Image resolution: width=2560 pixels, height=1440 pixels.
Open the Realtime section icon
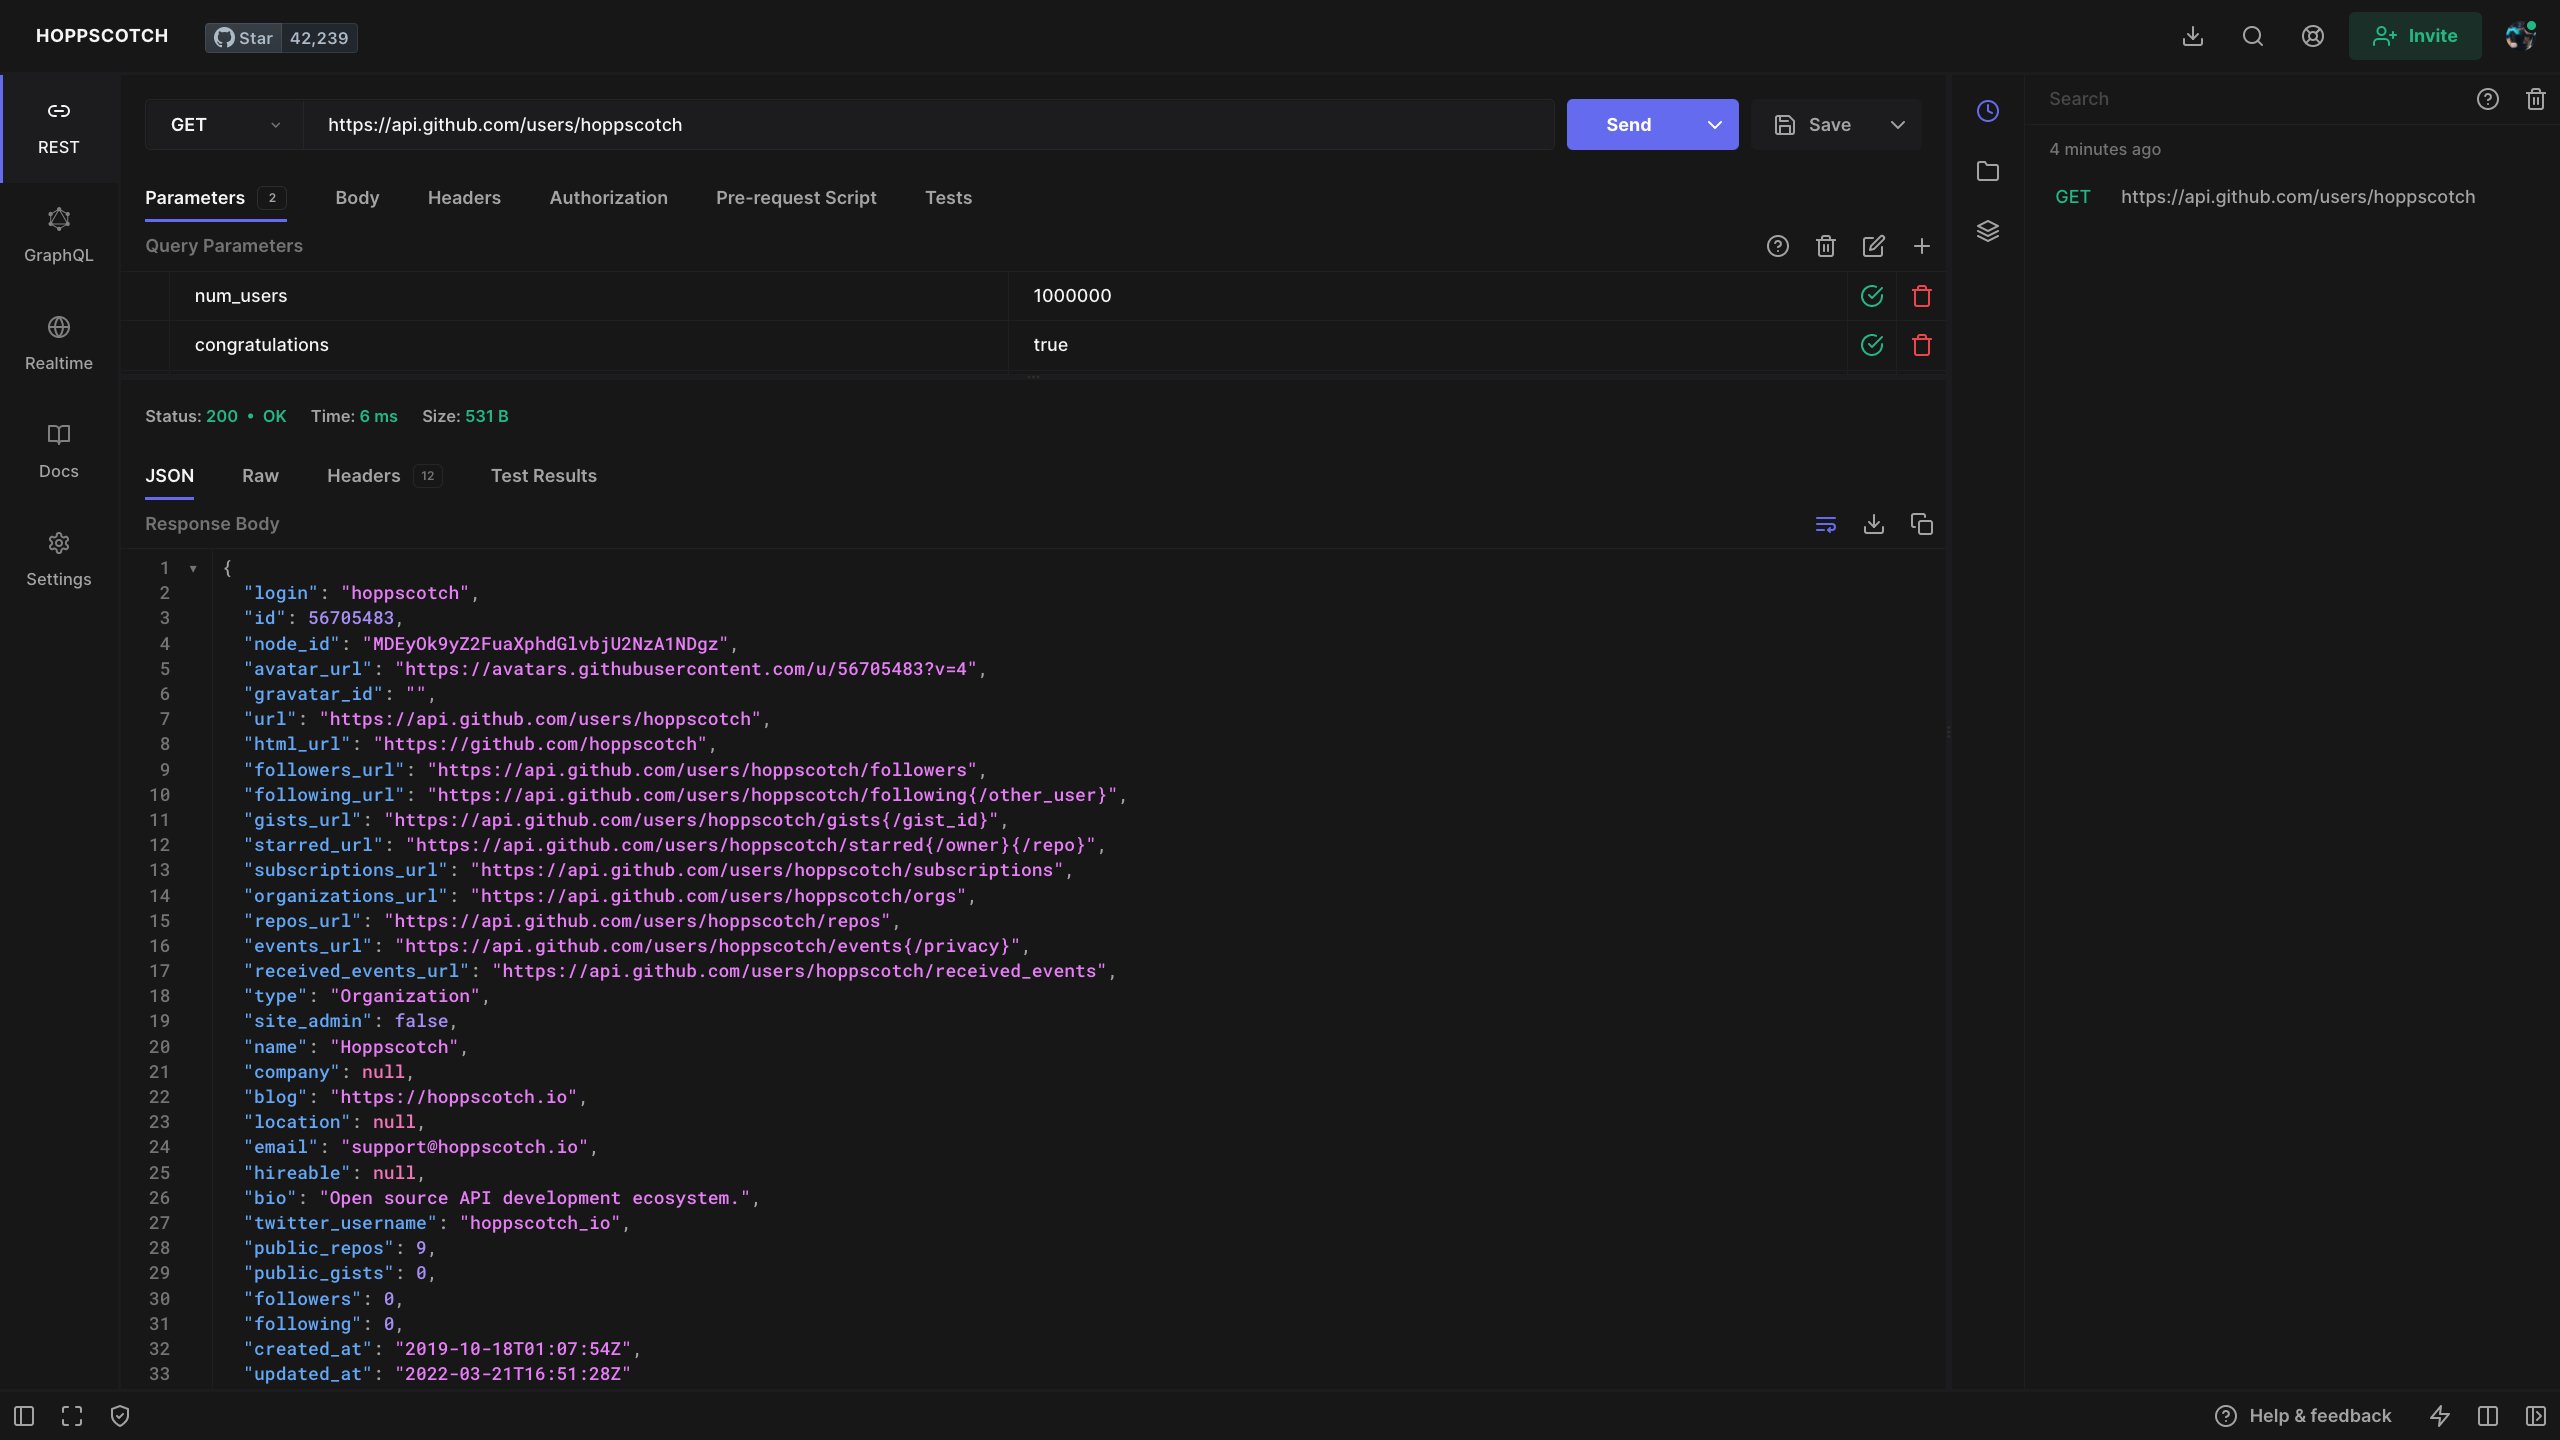(58, 327)
